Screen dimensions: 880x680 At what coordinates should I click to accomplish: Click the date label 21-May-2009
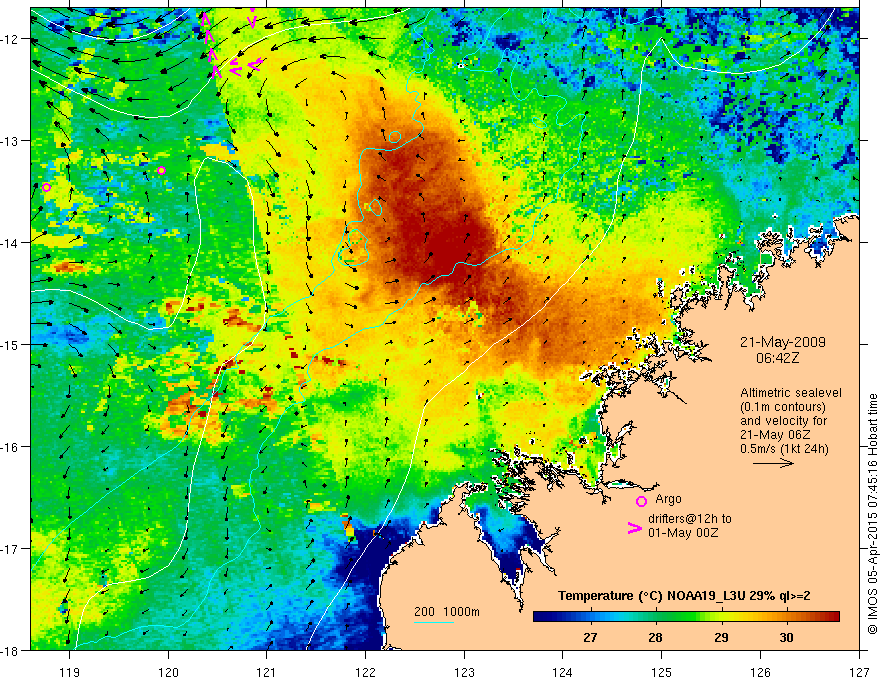pos(782,343)
